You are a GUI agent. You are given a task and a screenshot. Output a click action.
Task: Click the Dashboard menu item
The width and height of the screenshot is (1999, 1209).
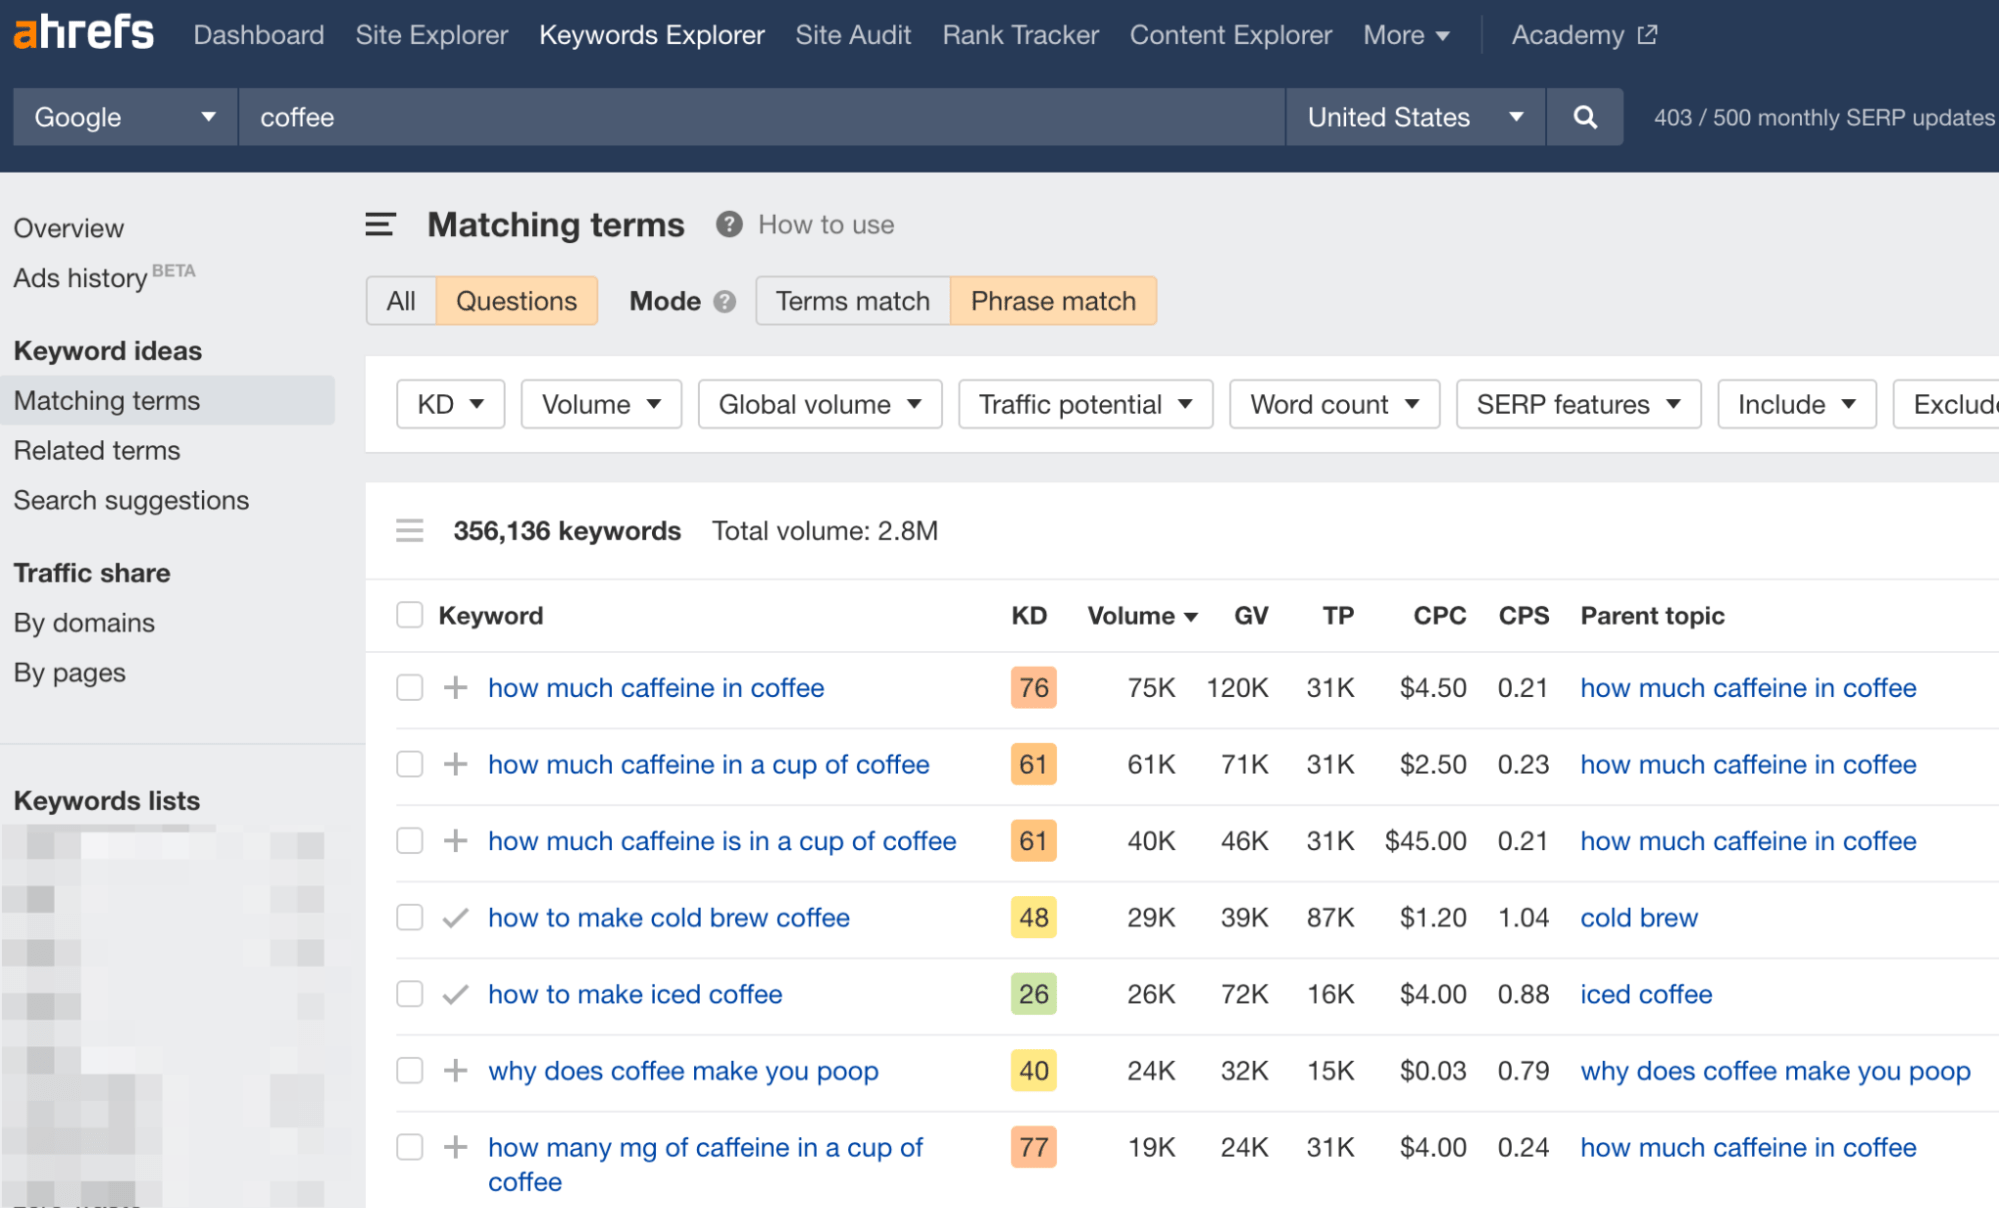coord(258,36)
